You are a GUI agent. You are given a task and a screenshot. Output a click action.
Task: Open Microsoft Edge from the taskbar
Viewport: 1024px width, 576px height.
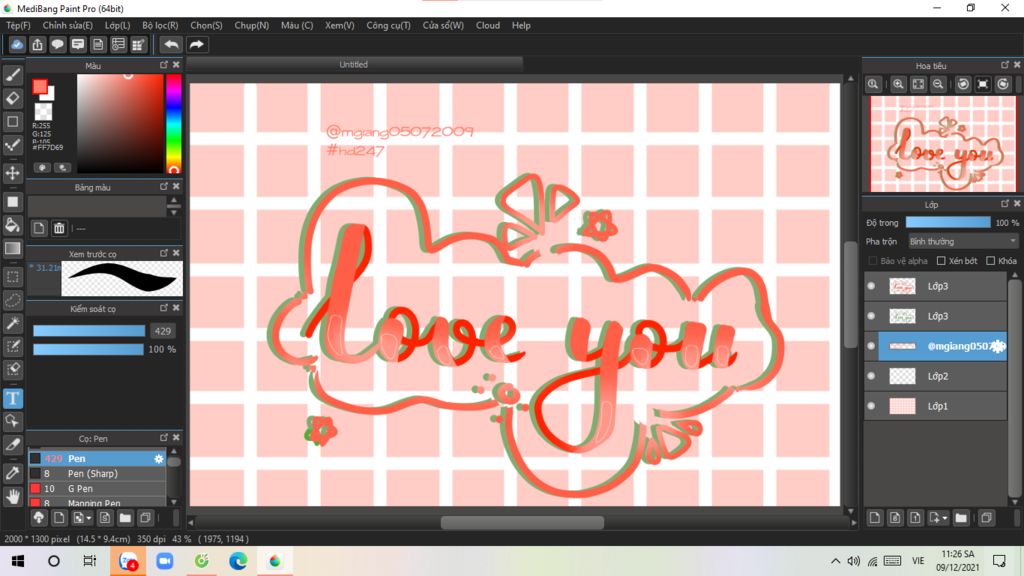coord(238,561)
